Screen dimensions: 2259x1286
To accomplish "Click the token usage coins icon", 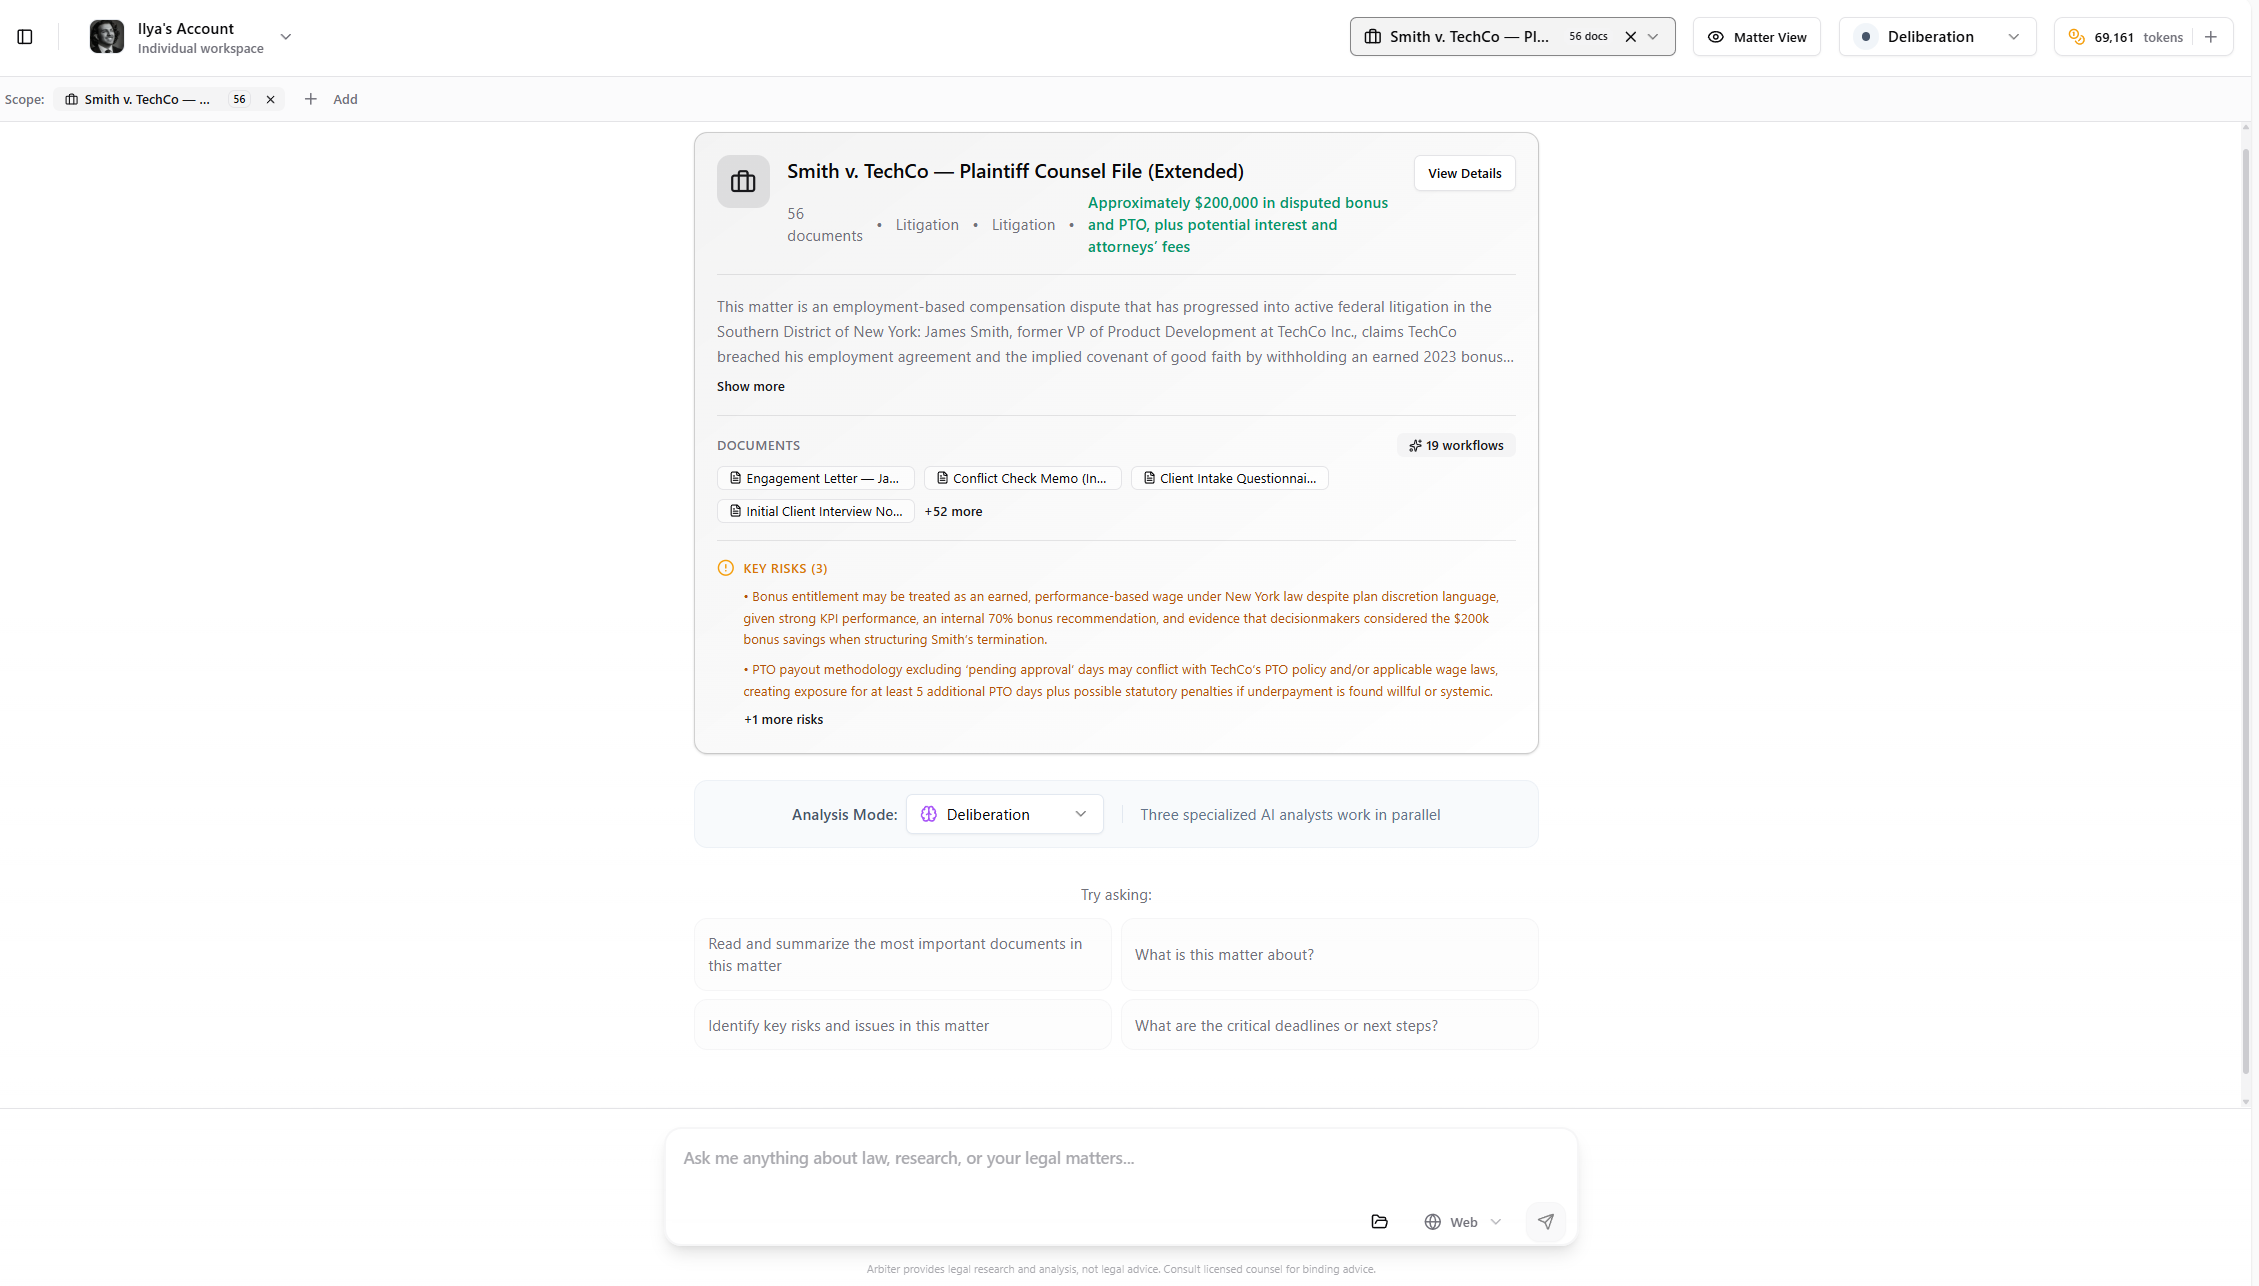I will click(x=2076, y=36).
